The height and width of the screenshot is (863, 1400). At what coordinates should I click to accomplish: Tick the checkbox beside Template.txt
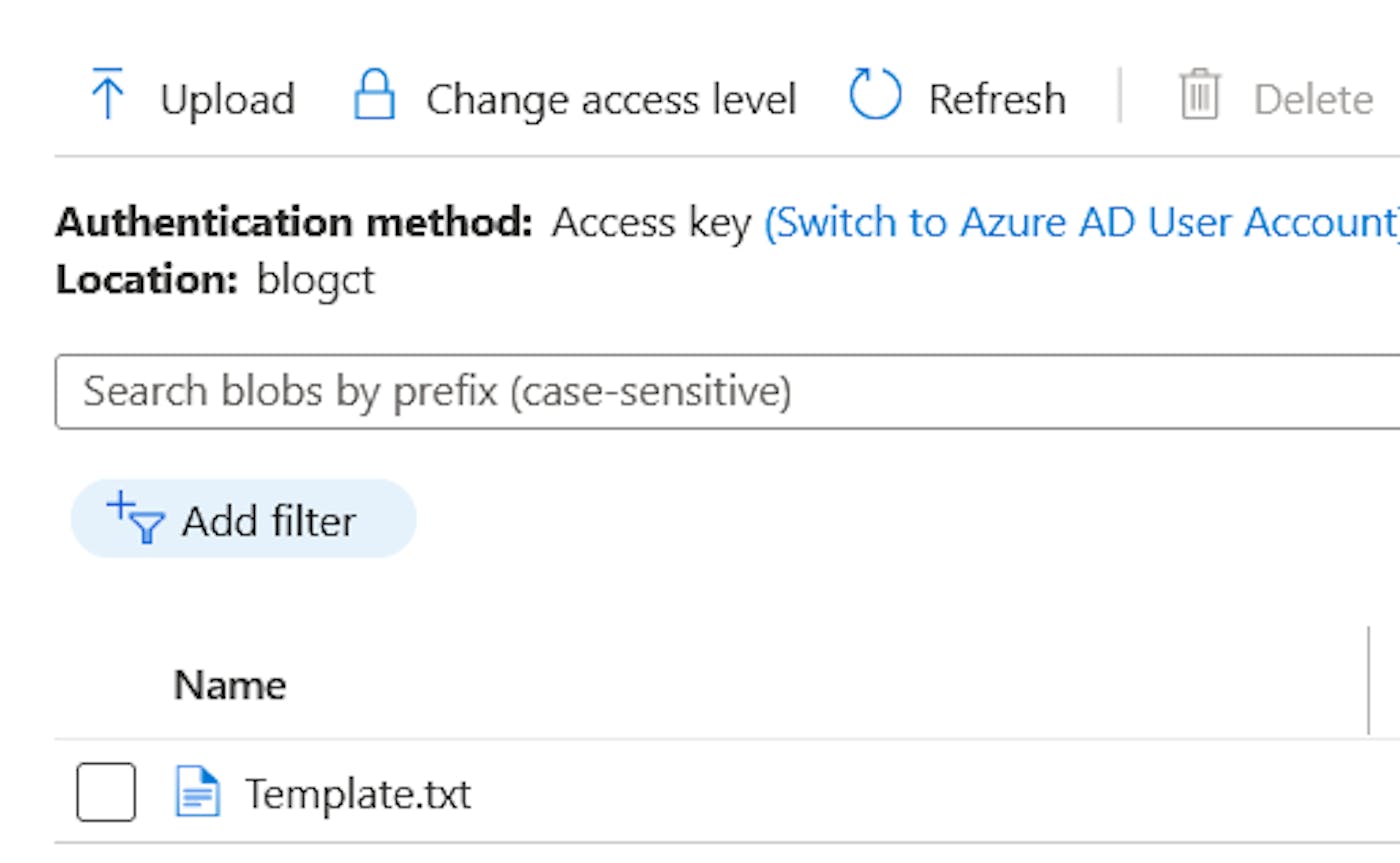[106, 792]
